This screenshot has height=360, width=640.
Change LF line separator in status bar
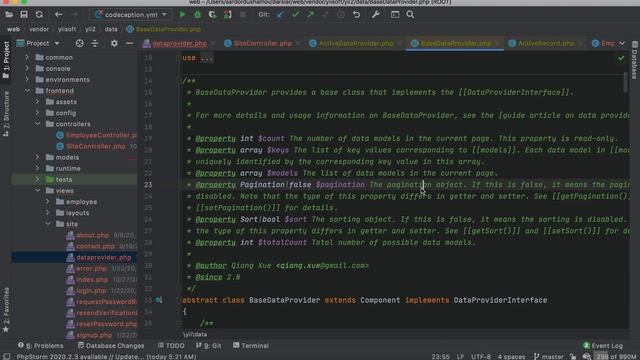click(x=460, y=356)
